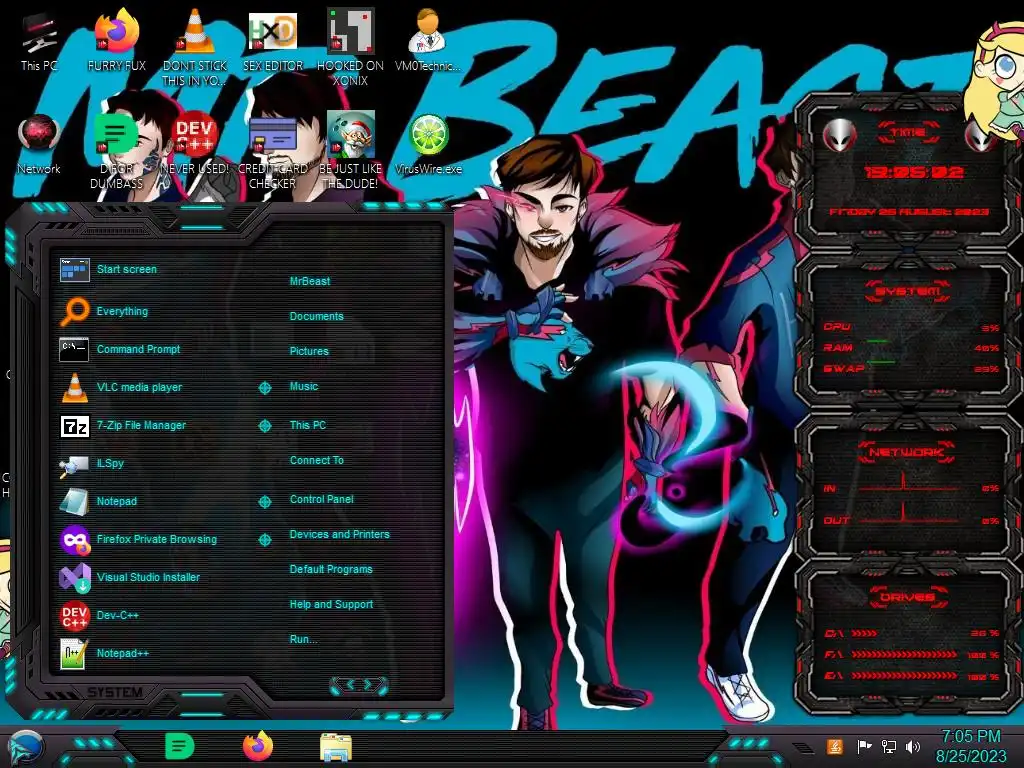This screenshot has height=768, width=1024.
Task: Open the HOOKED ON XONIX desktop icon
Action: click(x=350, y=46)
